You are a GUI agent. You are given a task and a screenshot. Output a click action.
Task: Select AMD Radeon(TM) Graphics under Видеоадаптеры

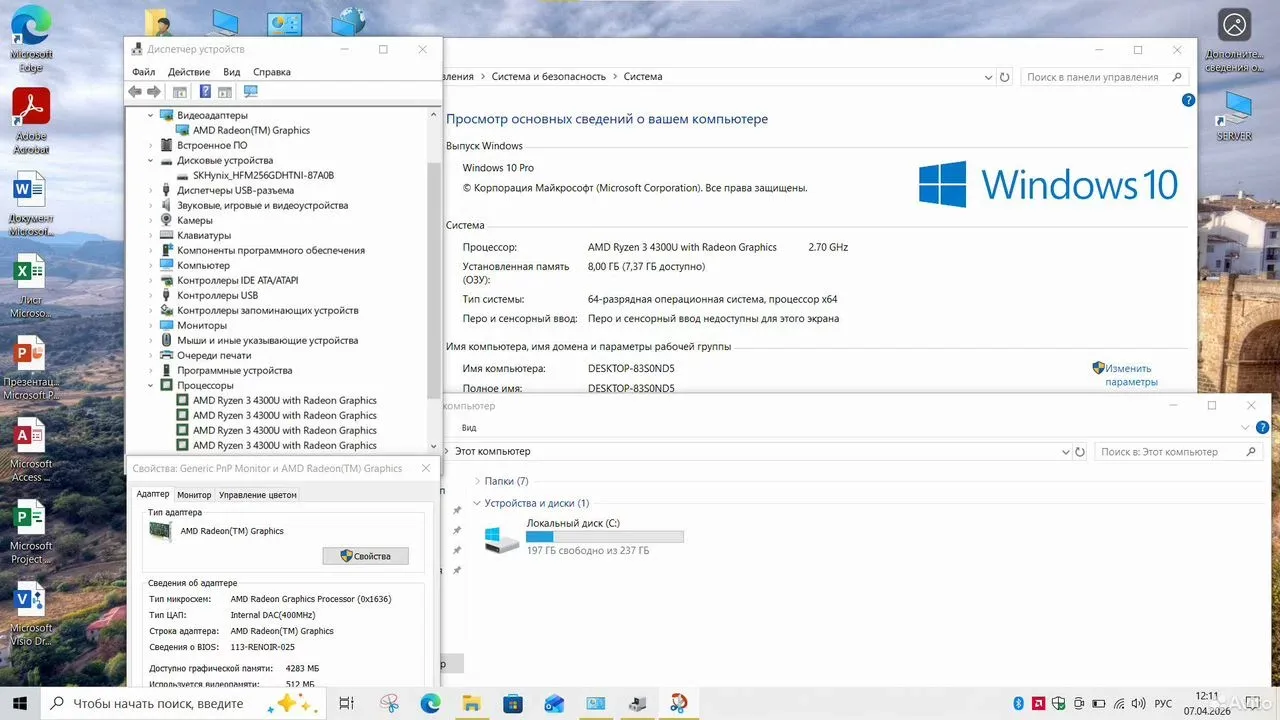251,130
